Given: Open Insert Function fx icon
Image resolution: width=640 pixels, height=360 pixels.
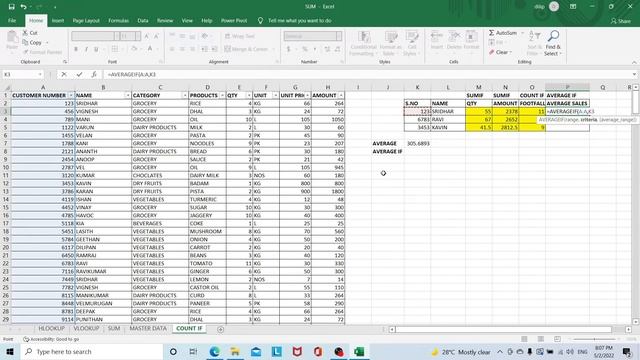Looking at the screenshot, I should pyautogui.click(x=94, y=74).
